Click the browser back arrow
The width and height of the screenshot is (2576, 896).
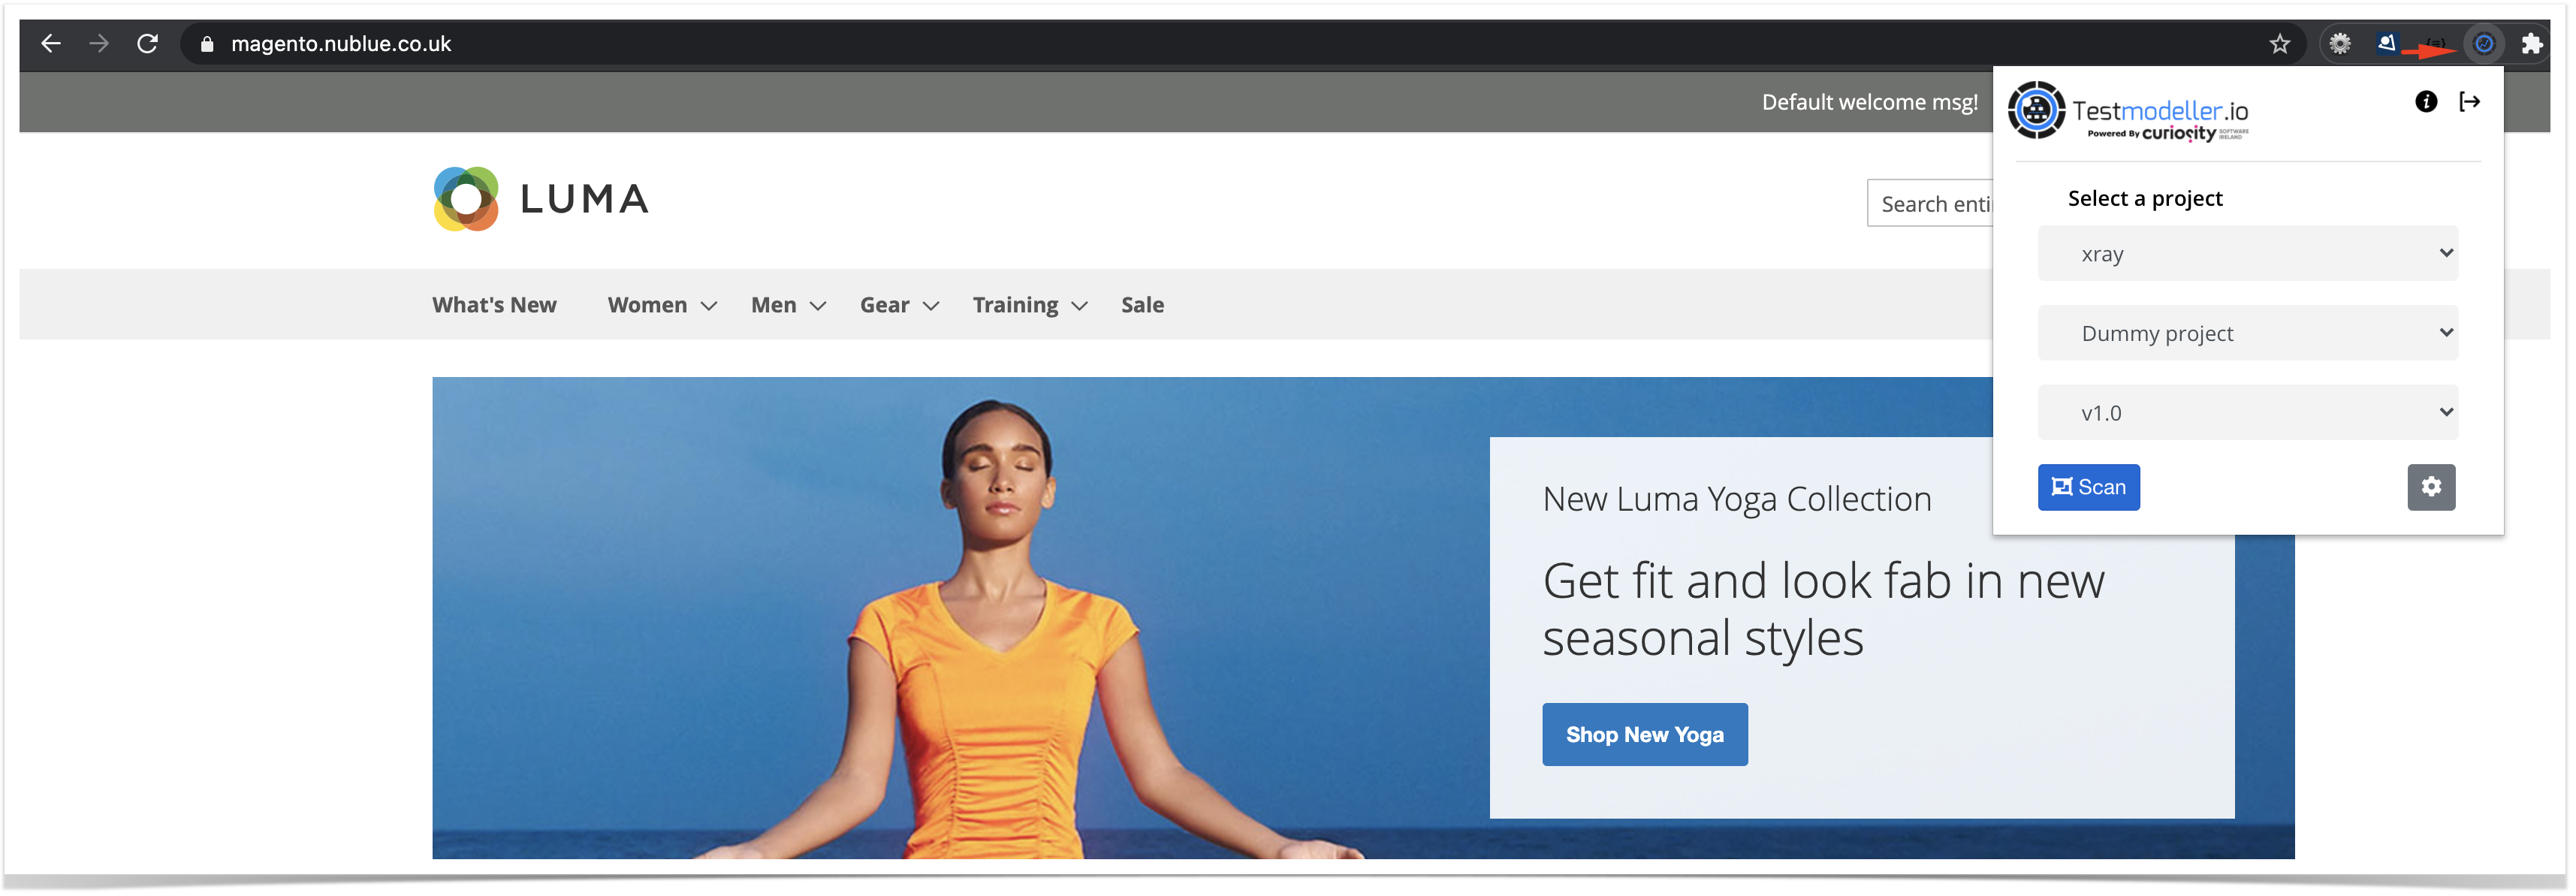tap(51, 44)
